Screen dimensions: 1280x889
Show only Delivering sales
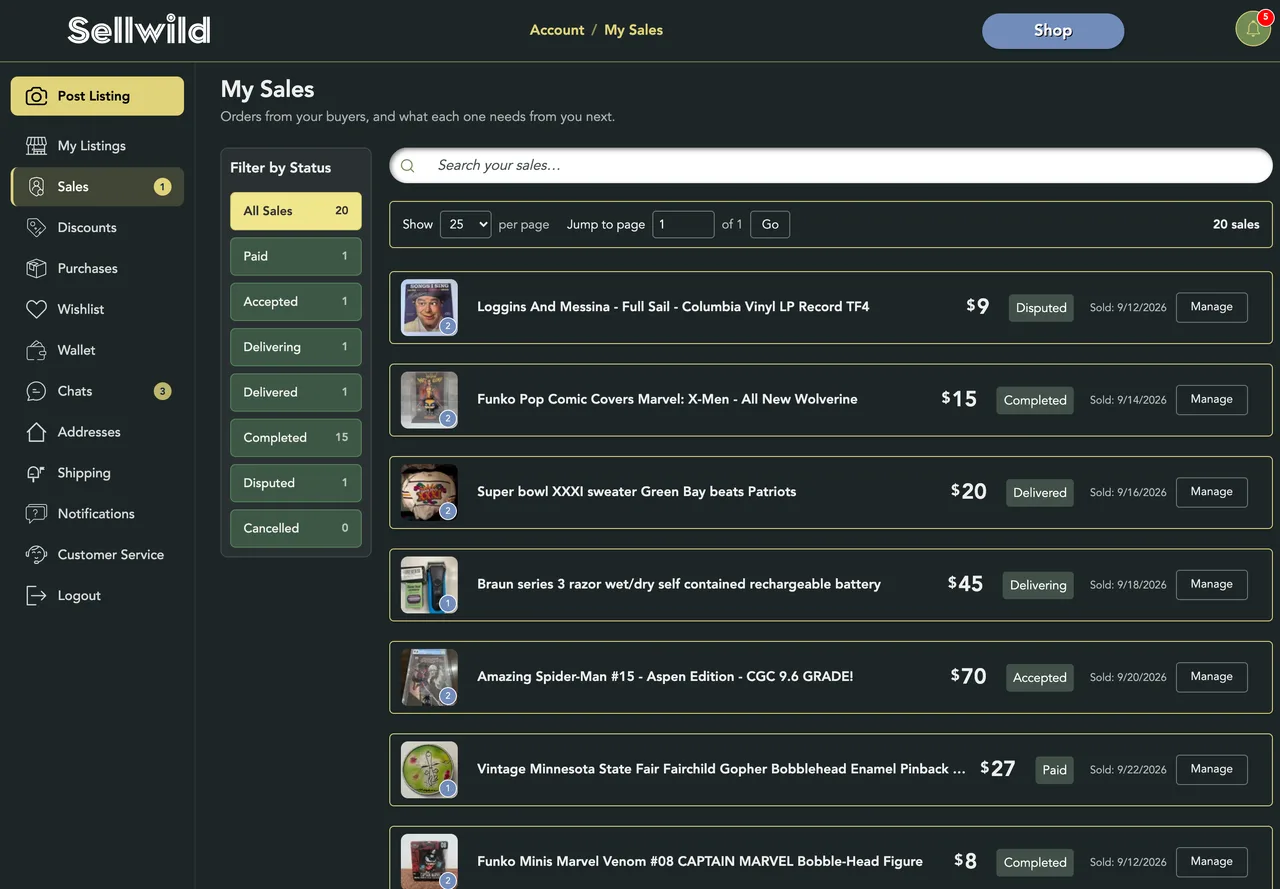tap(296, 347)
